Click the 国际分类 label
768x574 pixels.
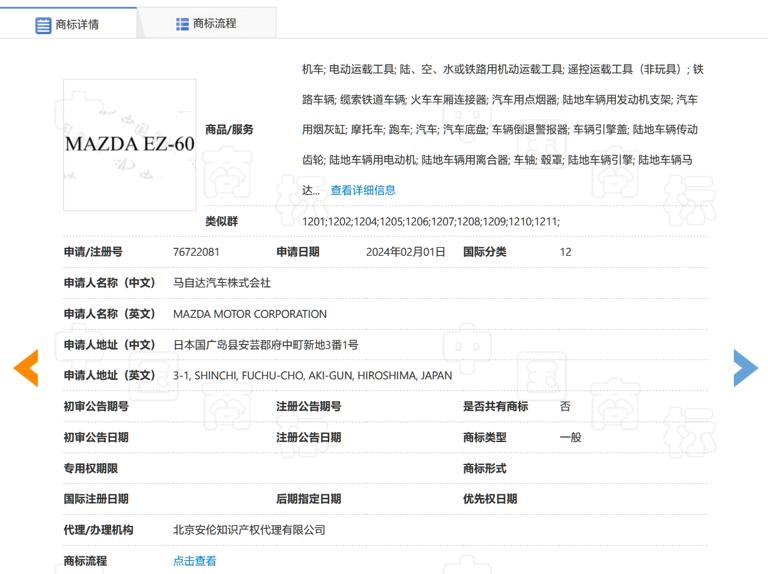pyautogui.click(x=485, y=252)
